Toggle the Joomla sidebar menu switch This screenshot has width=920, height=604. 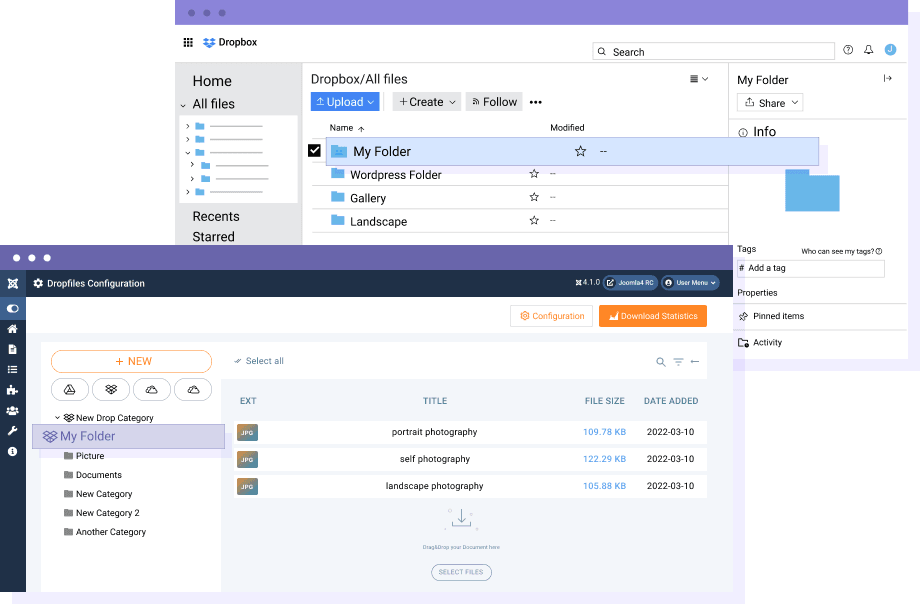(x=12, y=309)
